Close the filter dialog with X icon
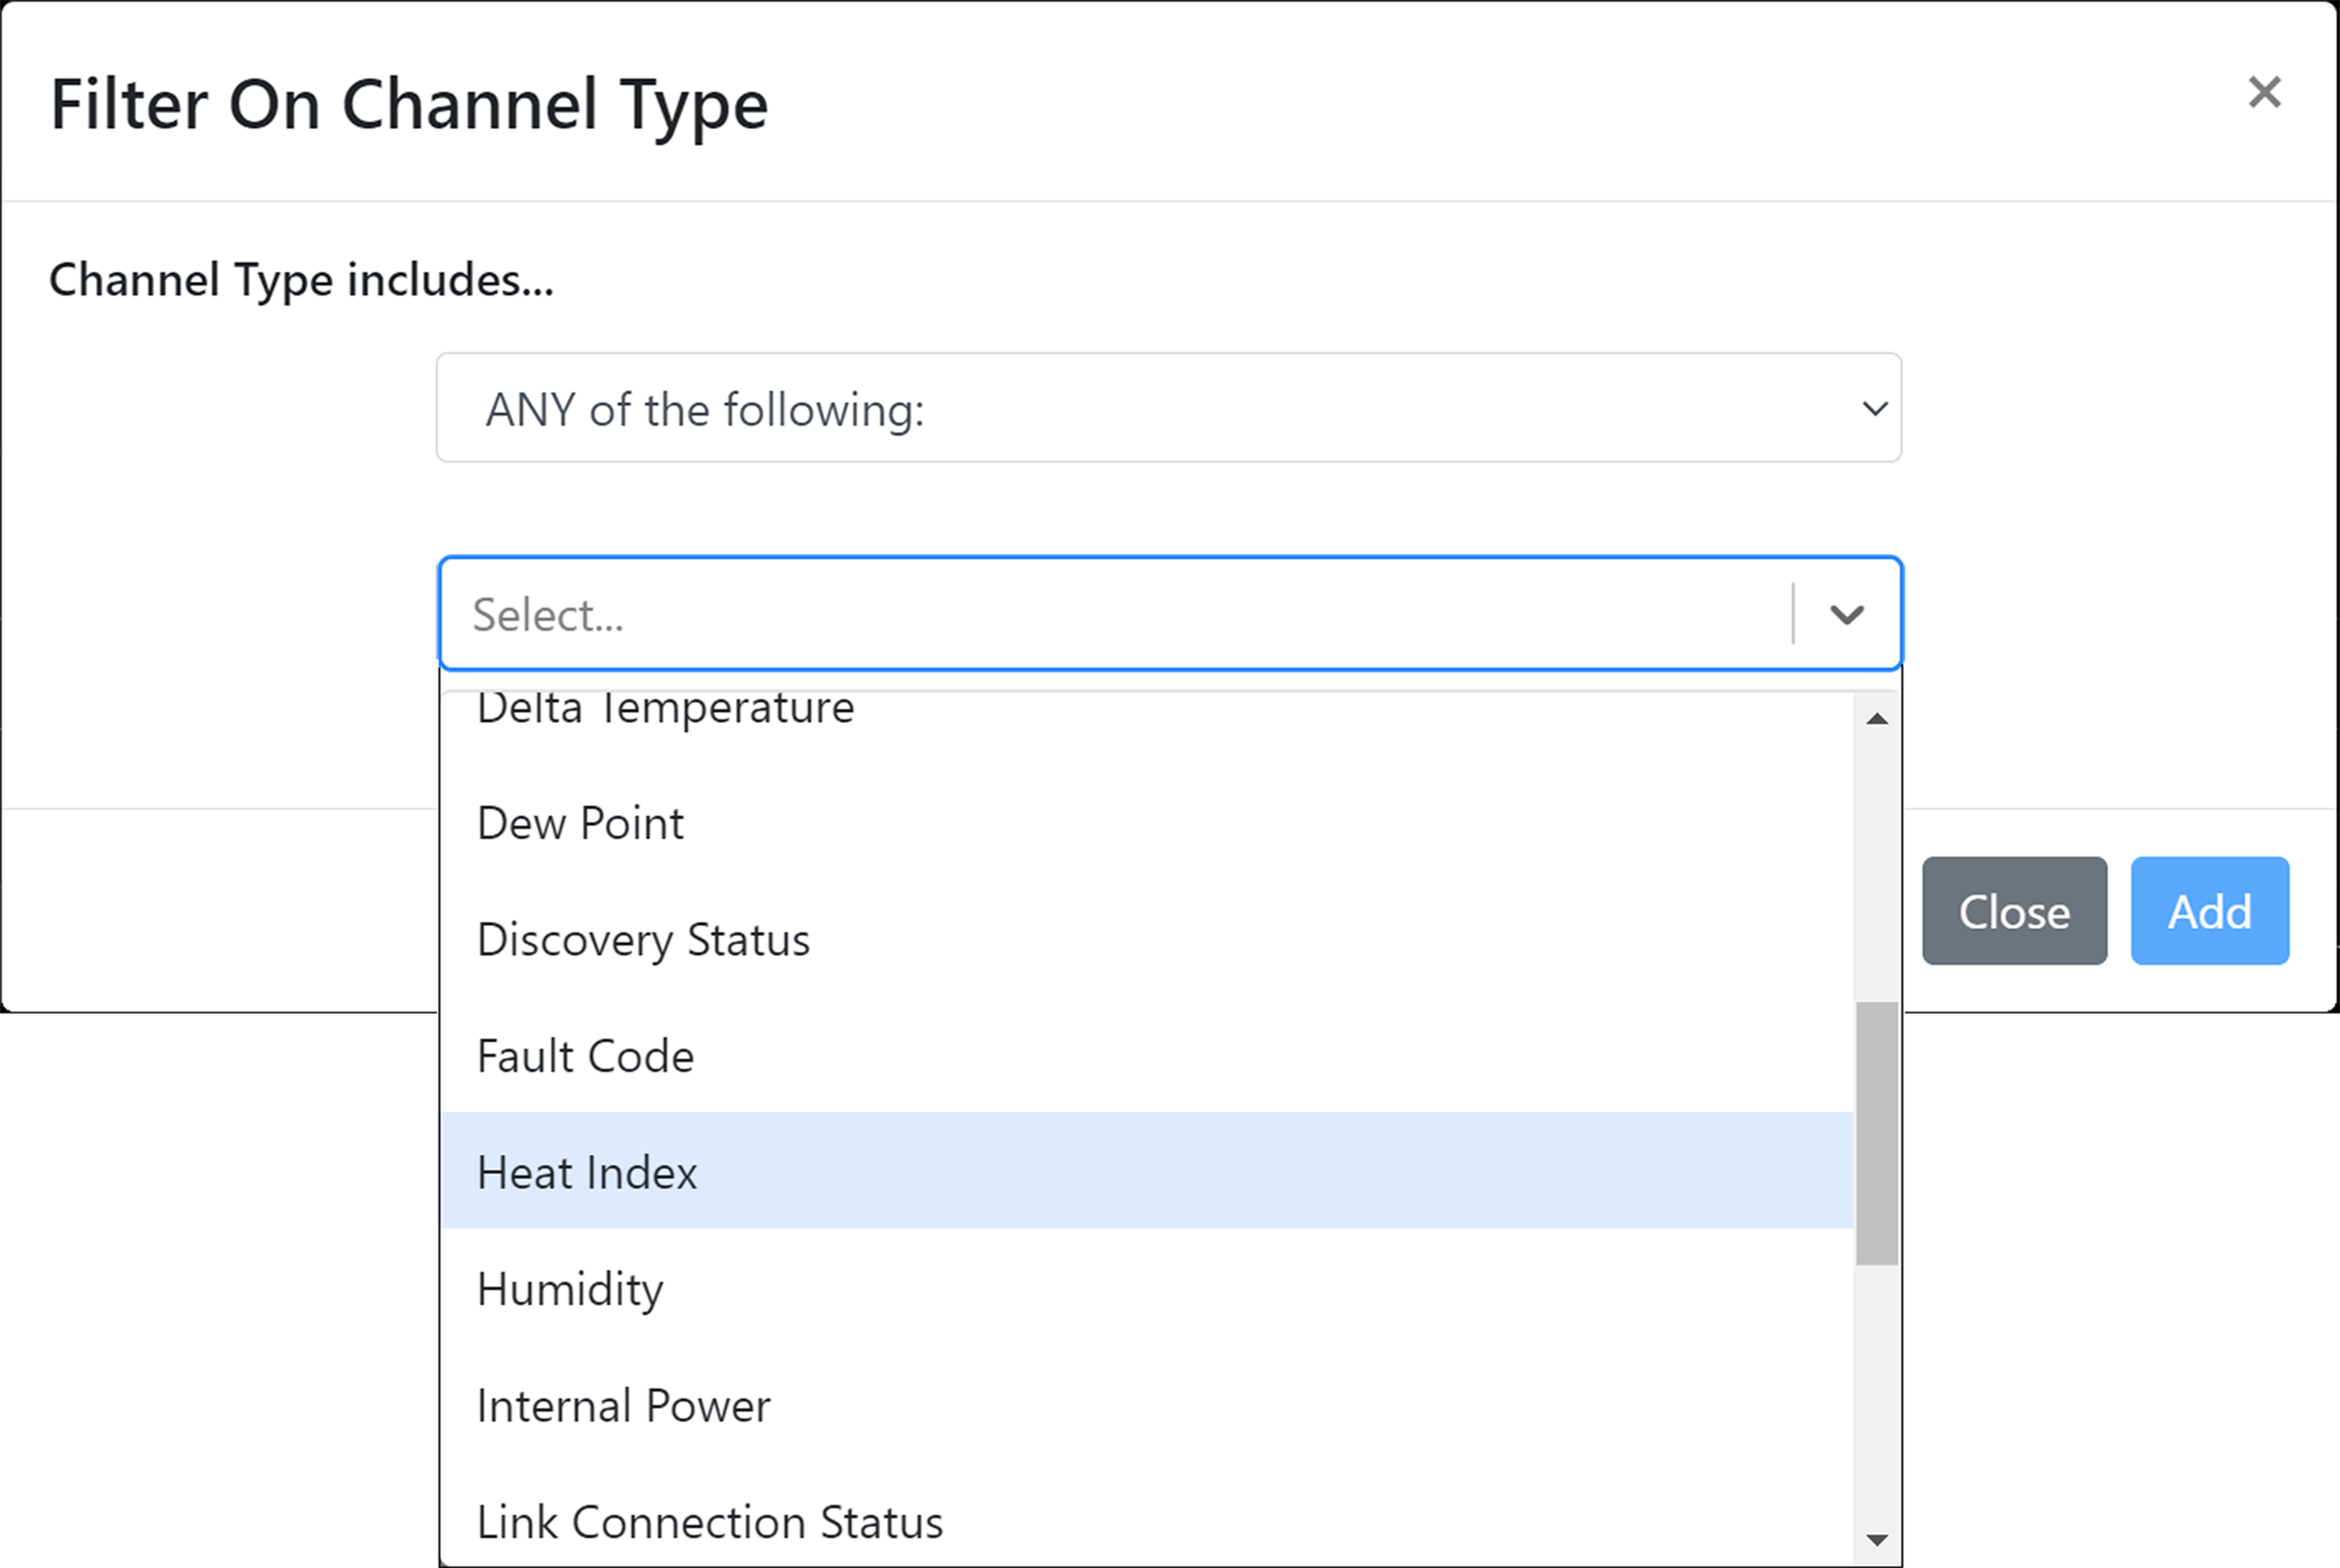2340x1568 pixels. (x=2264, y=93)
